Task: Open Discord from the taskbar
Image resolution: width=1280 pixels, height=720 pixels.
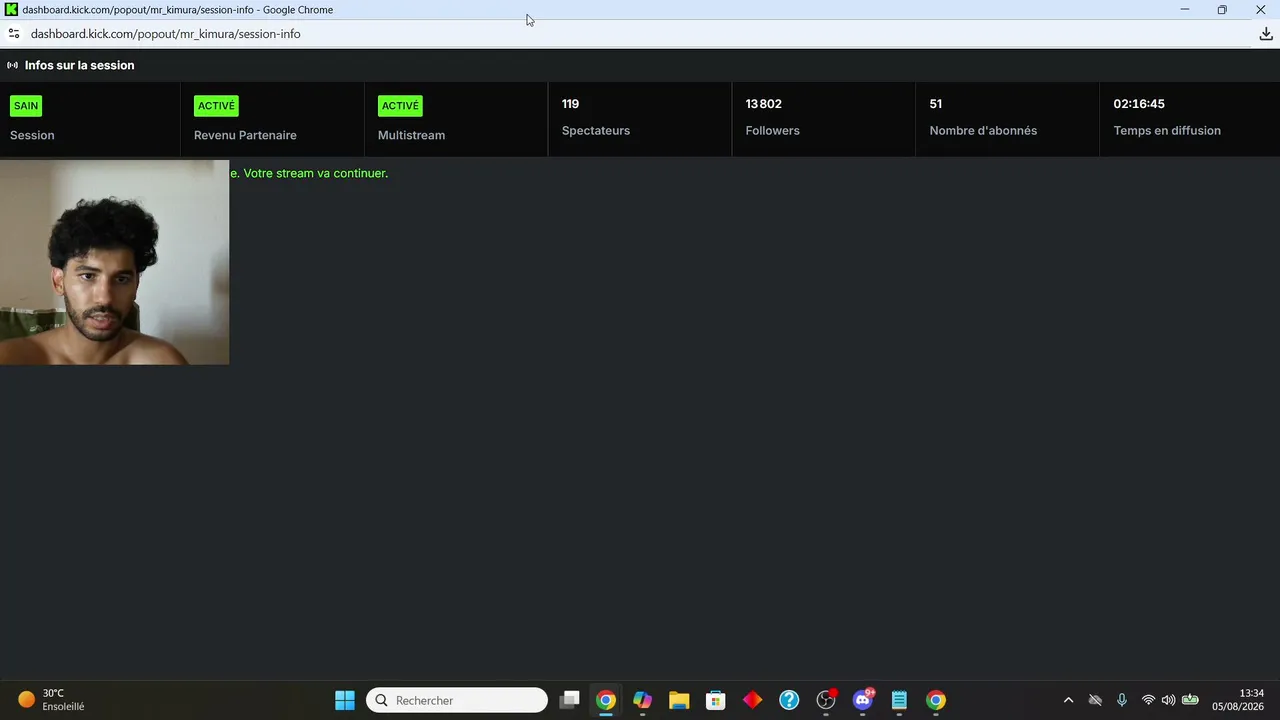Action: pyautogui.click(x=863, y=700)
